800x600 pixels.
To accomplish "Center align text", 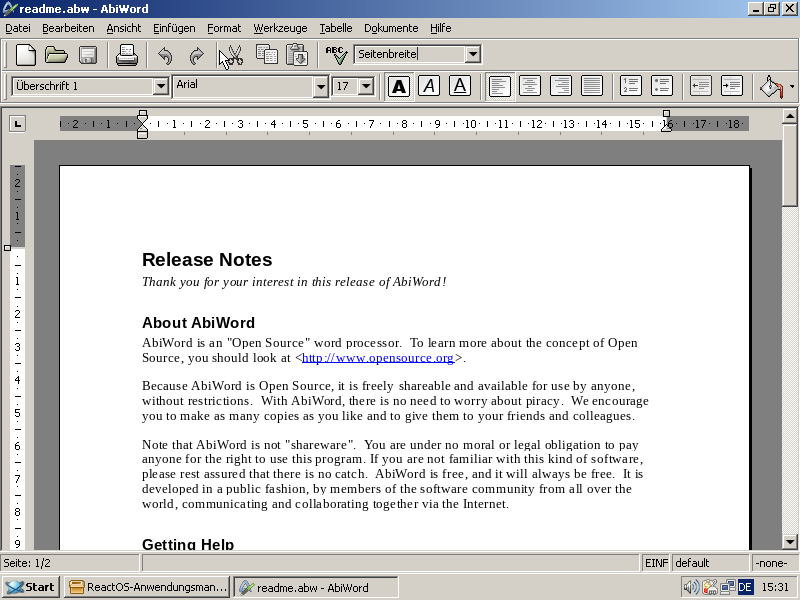I will coord(530,86).
